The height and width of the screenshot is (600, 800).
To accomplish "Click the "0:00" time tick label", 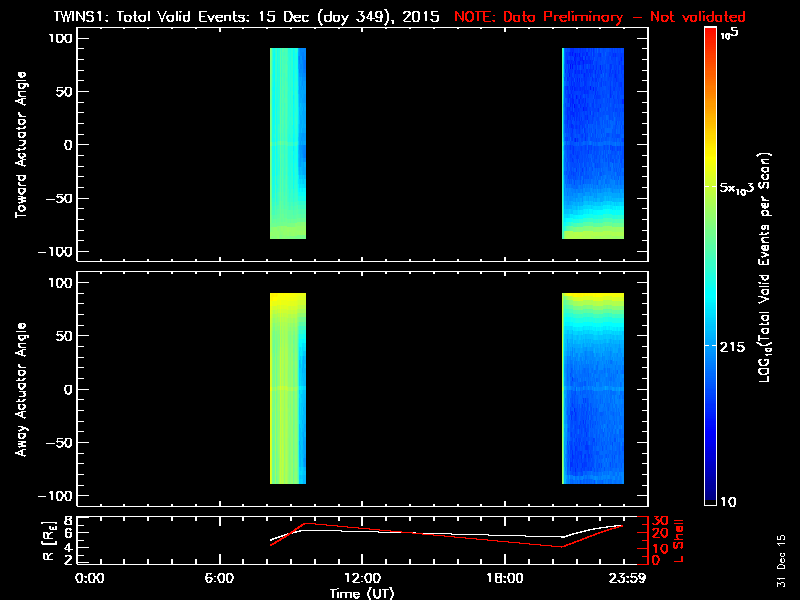I will [89, 578].
